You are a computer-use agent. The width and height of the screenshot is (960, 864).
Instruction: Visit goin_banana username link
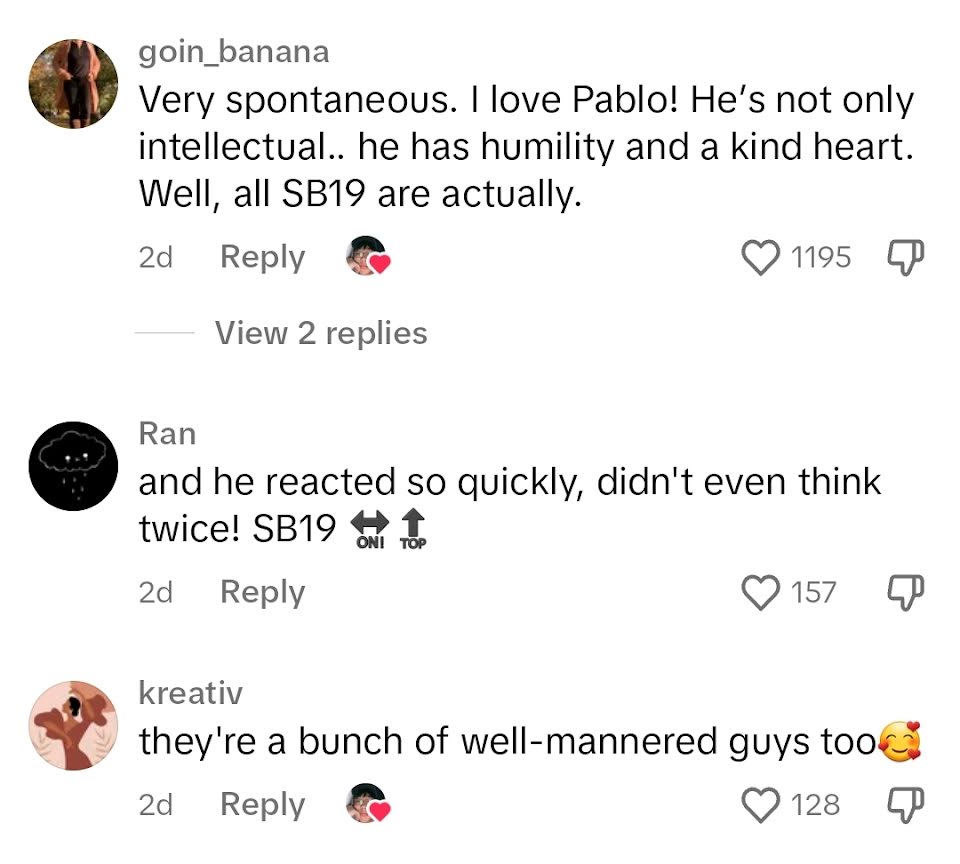coord(234,51)
